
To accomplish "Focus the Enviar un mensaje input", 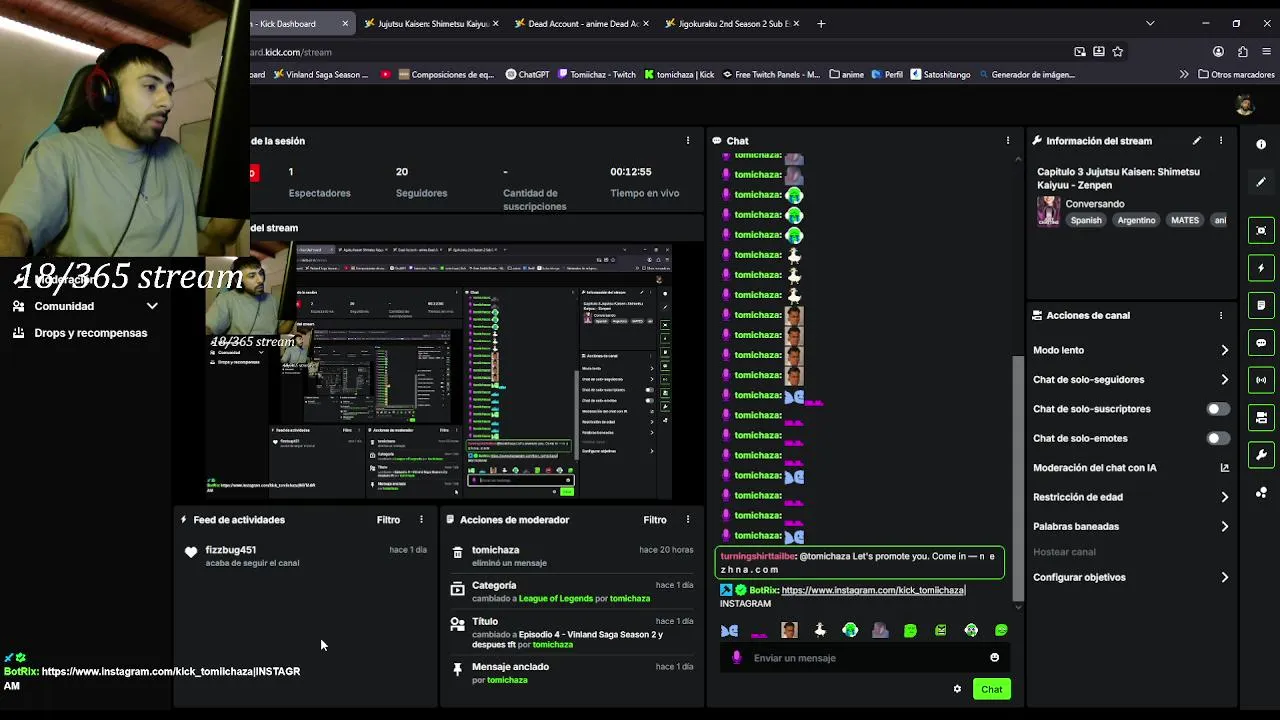I will point(865,658).
